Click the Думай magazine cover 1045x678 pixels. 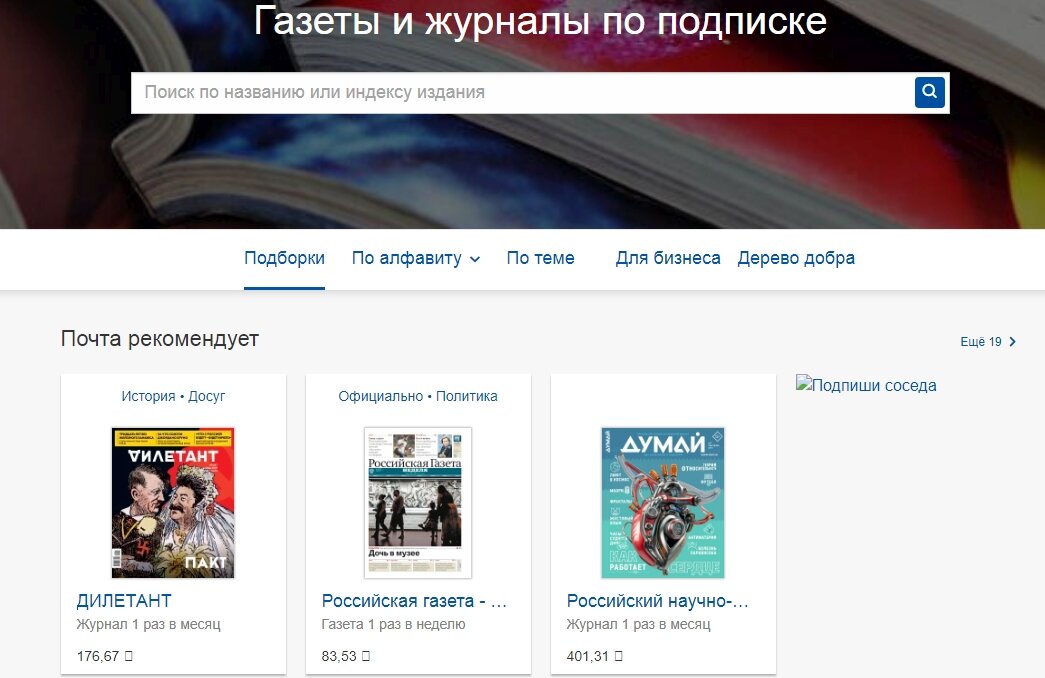663,503
